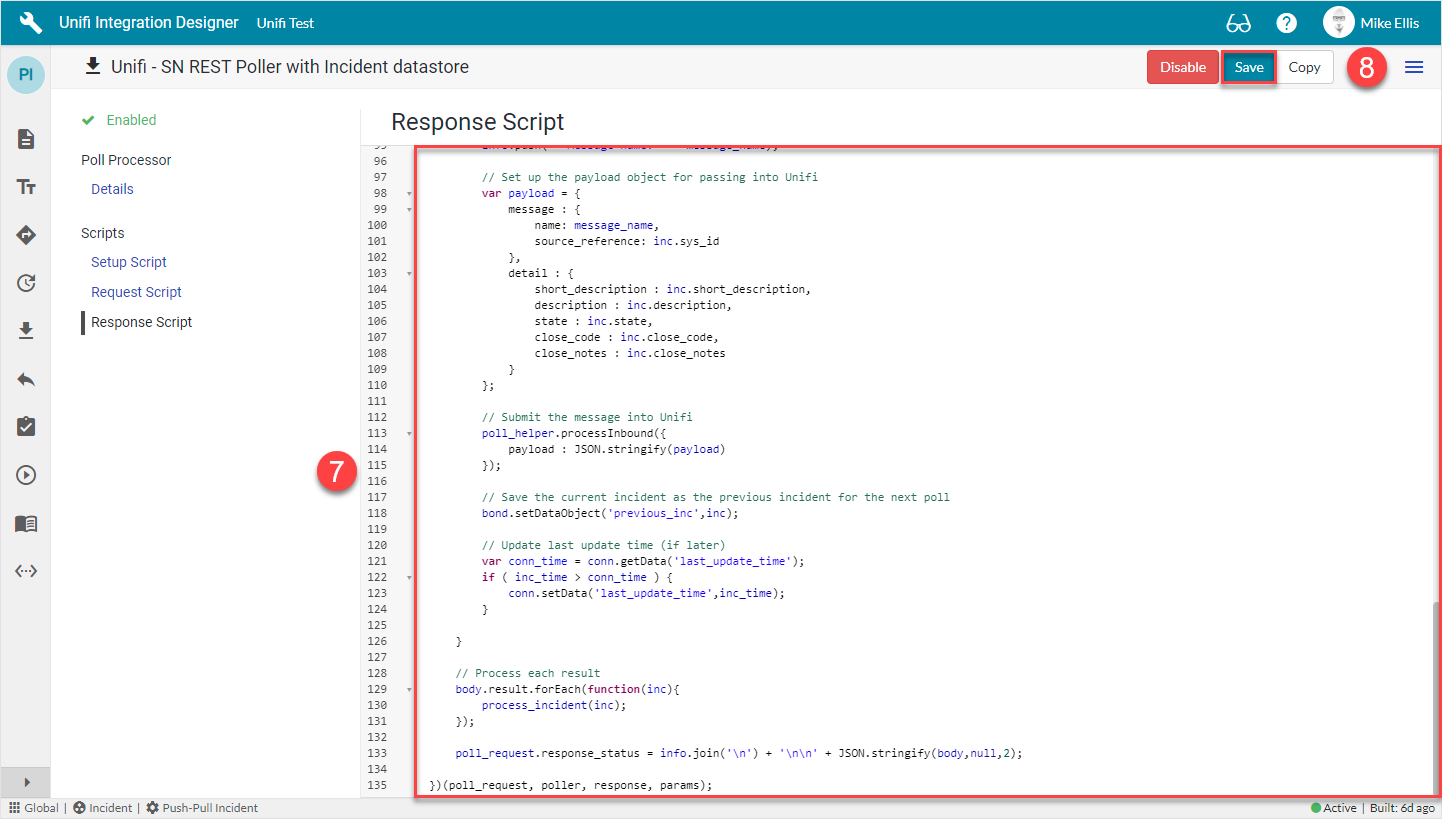
Task: Click the code editor vertical scrollbar
Action: 1436,690
